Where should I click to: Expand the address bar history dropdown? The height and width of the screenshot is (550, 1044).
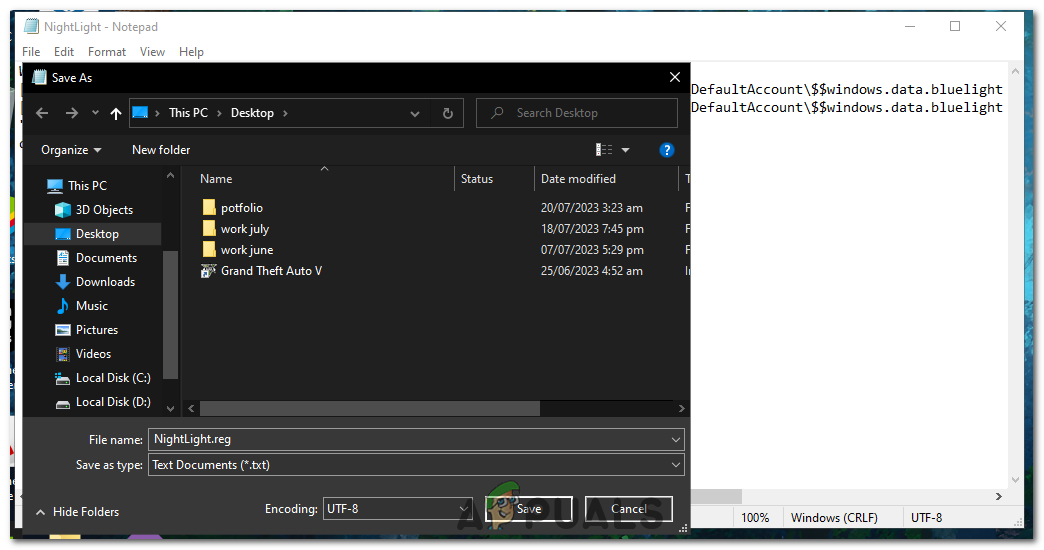click(x=415, y=114)
